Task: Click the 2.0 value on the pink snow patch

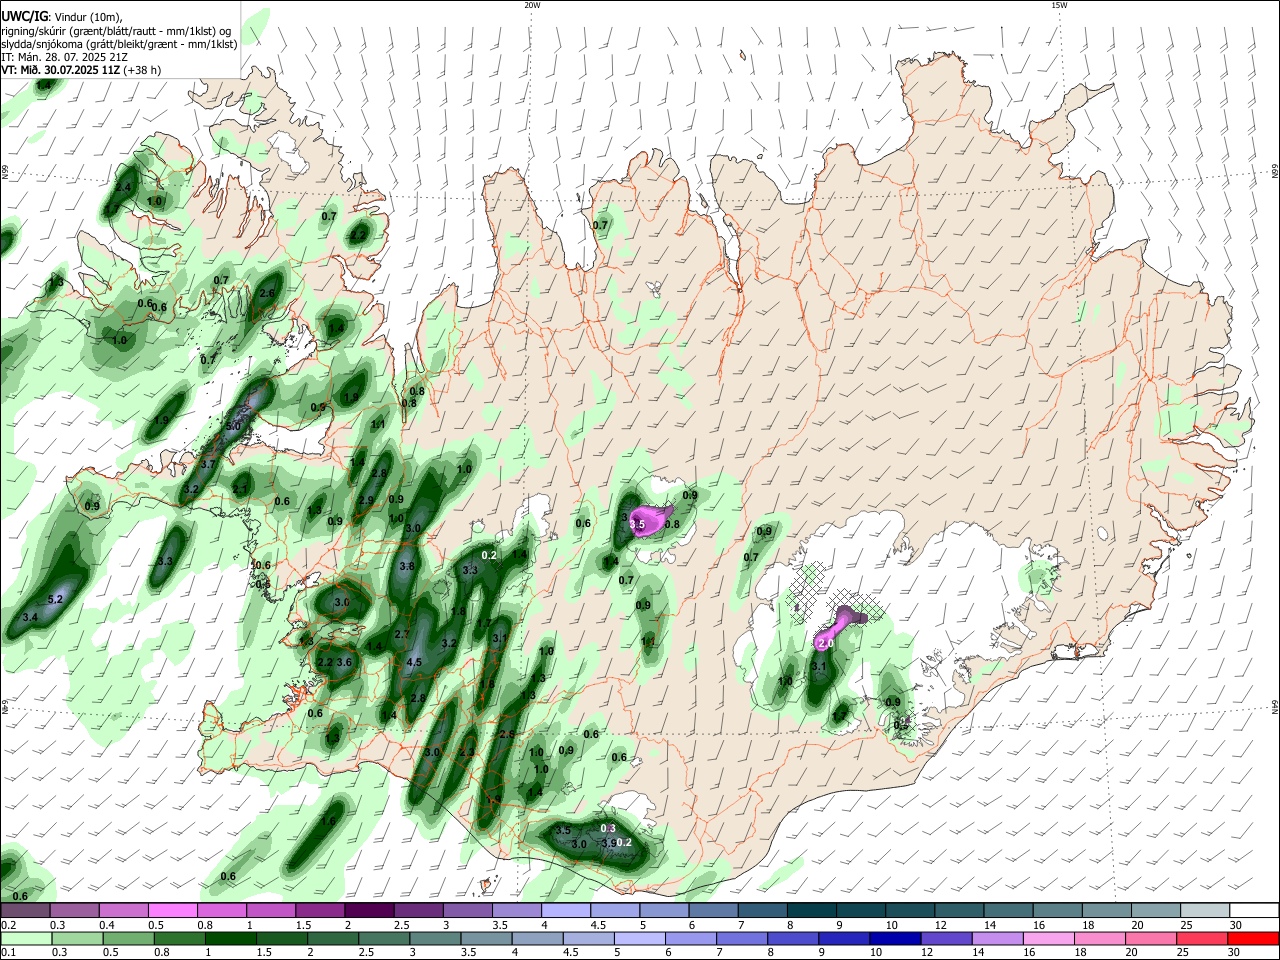Action: (826, 645)
